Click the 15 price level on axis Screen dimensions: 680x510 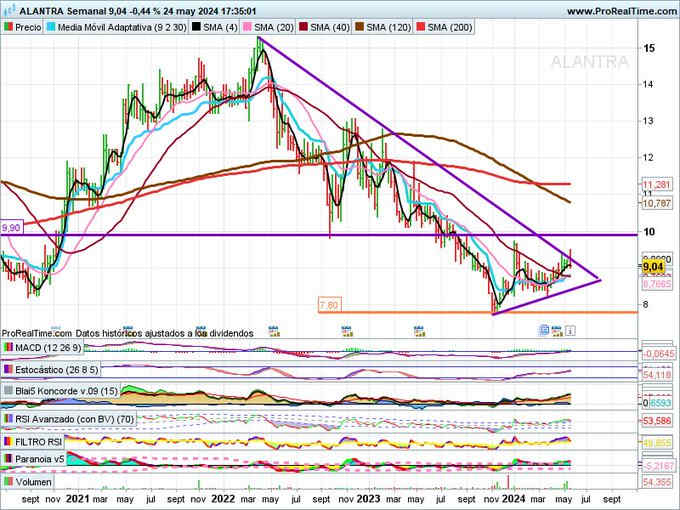pos(649,48)
